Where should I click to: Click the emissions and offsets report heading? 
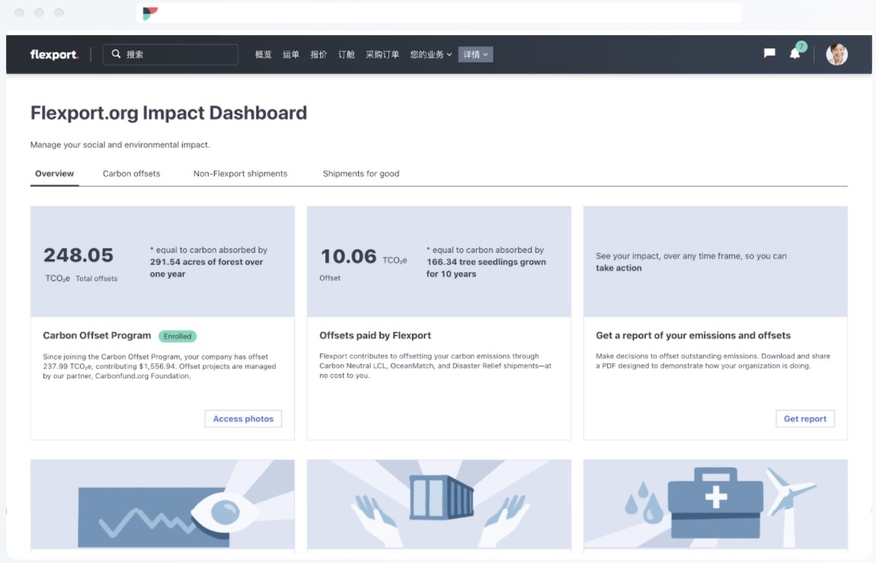tap(693, 336)
